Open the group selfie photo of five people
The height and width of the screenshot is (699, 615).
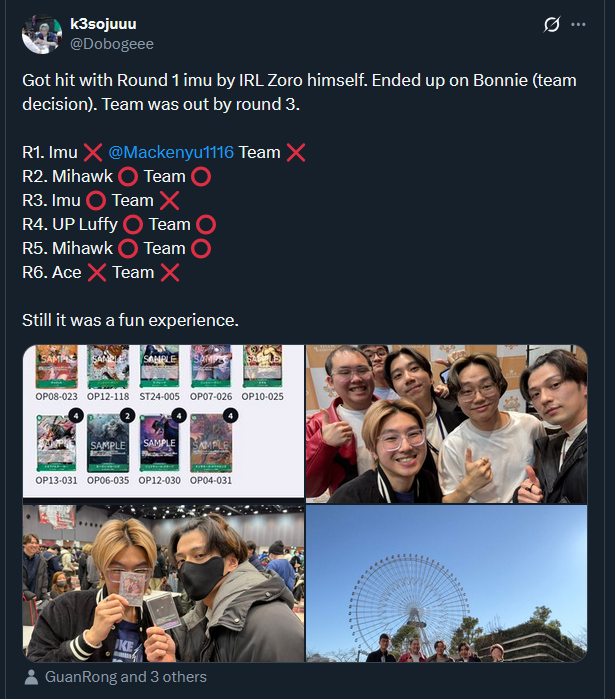[x=447, y=424]
